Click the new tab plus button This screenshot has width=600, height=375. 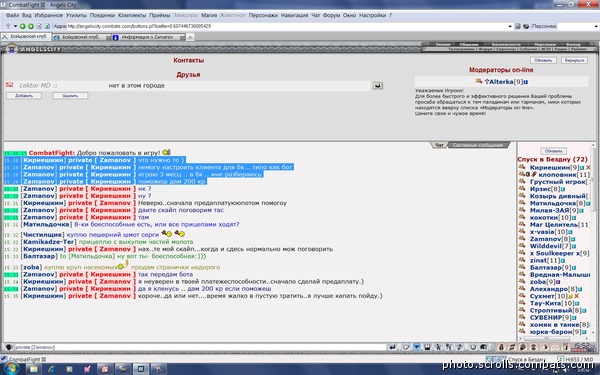[x=190, y=37]
